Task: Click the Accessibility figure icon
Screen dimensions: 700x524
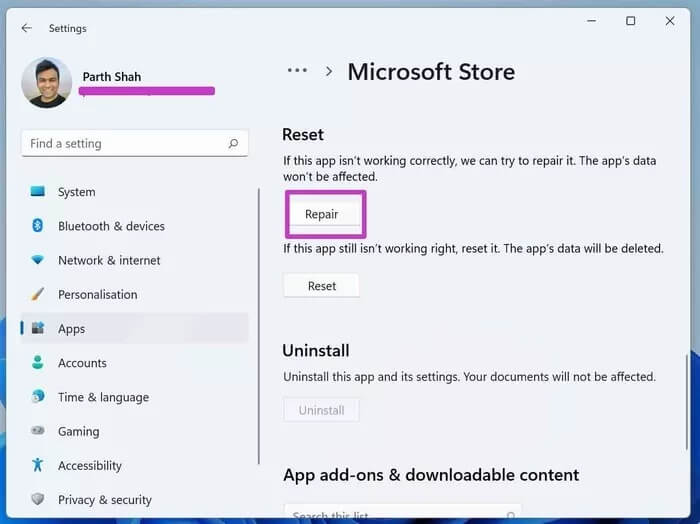Action: tap(38, 465)
